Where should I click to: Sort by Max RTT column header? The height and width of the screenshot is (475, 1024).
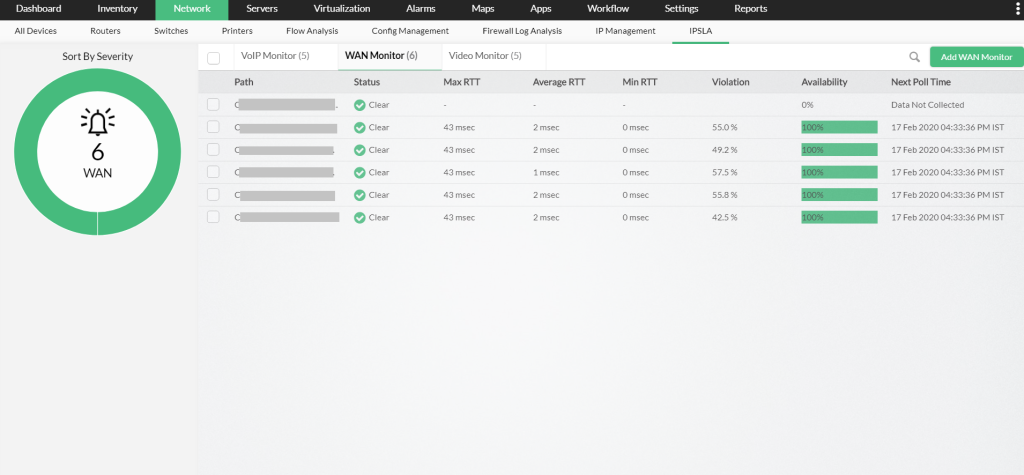(x=460, y=82)
